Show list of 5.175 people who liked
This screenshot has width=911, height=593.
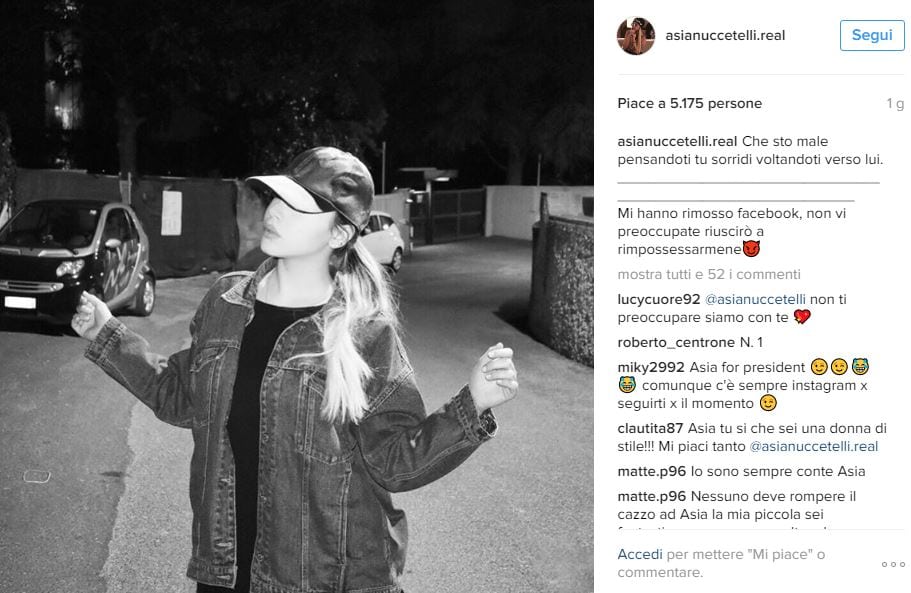tap(690, 103)
